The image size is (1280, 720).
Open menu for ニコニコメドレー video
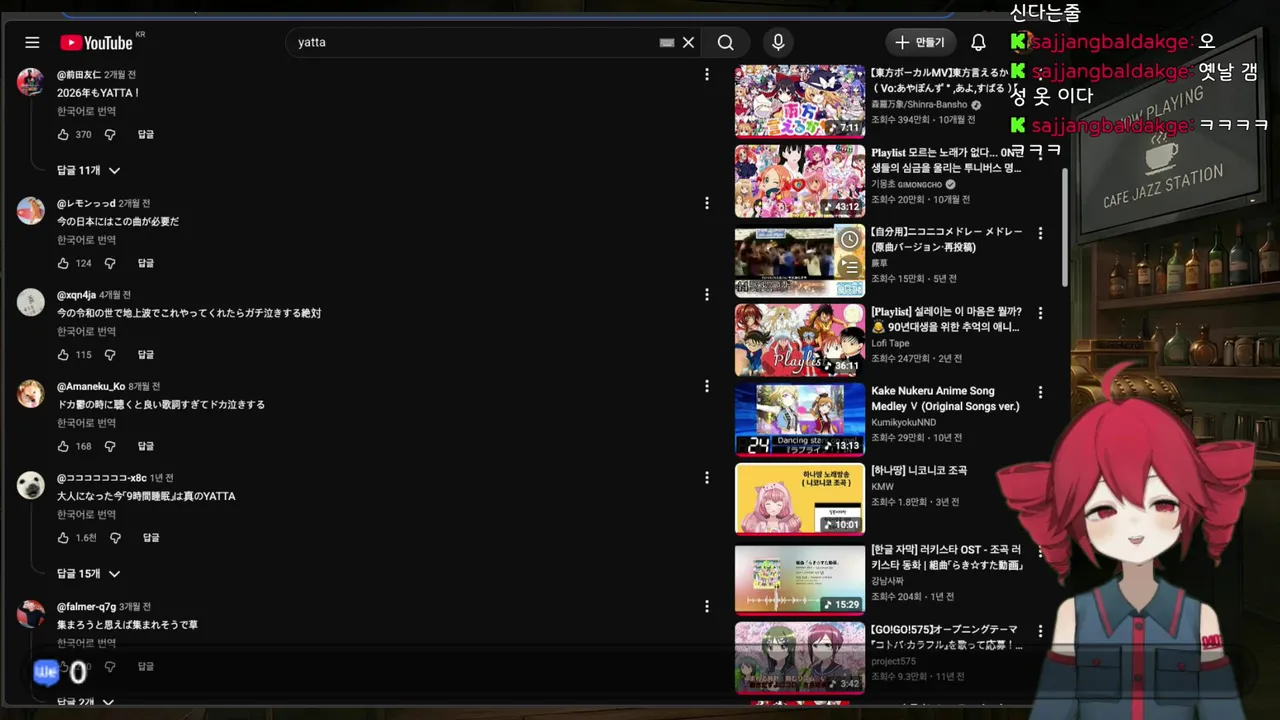[x=1040, y=233]
